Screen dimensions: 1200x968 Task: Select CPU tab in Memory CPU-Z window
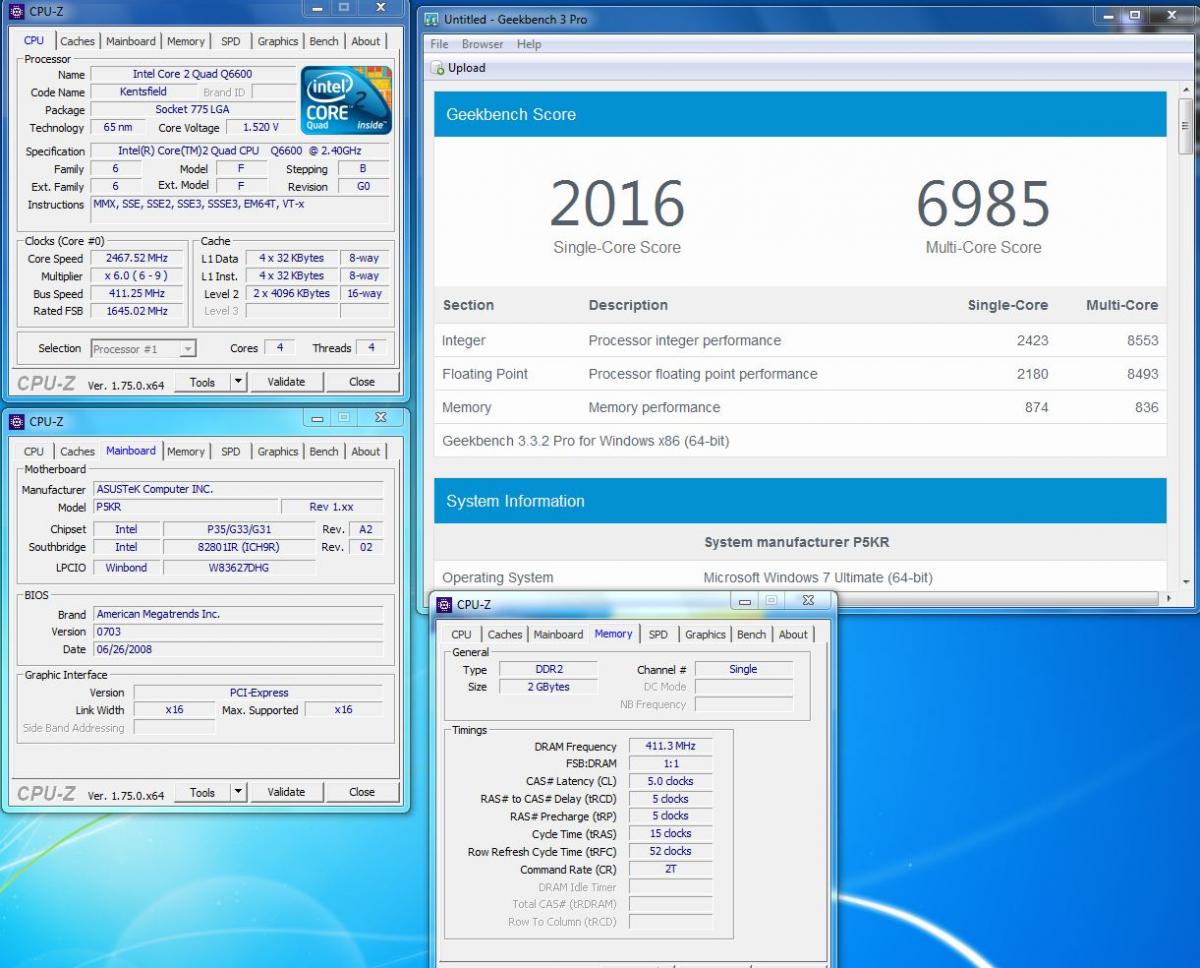[461, 634]
